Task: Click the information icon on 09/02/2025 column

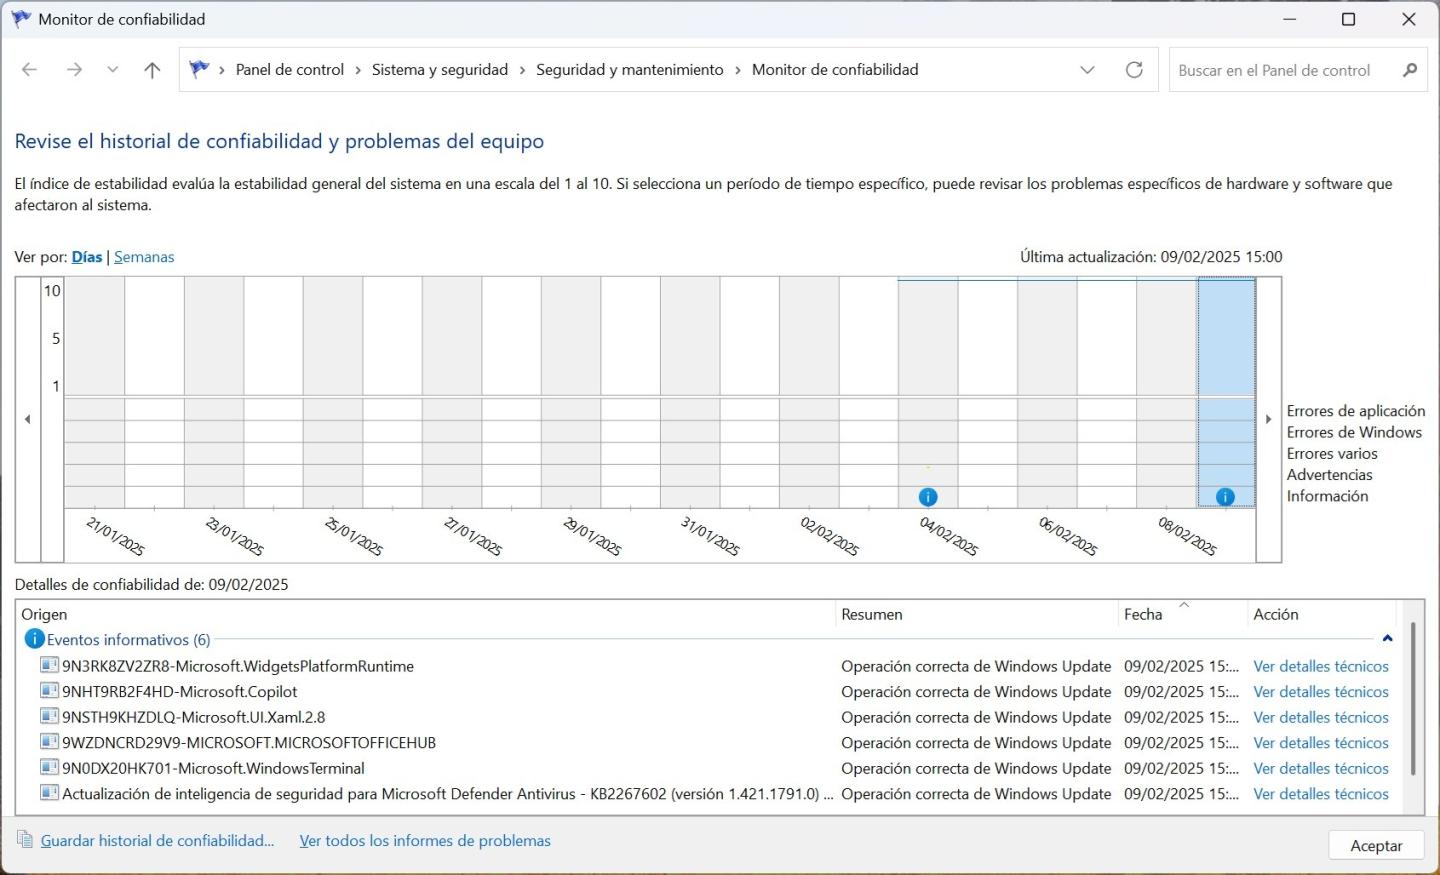Action: point(1225,497)
